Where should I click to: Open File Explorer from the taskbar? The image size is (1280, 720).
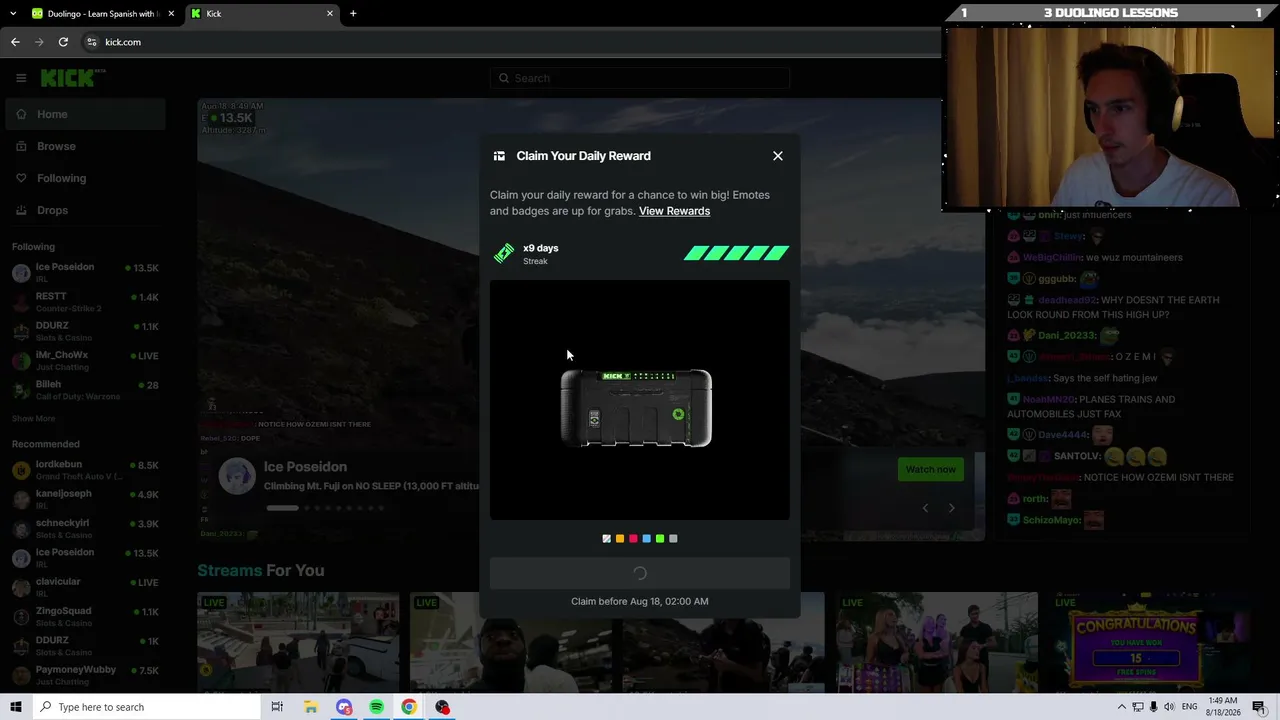pyautogui.click(x=311, y=707)
